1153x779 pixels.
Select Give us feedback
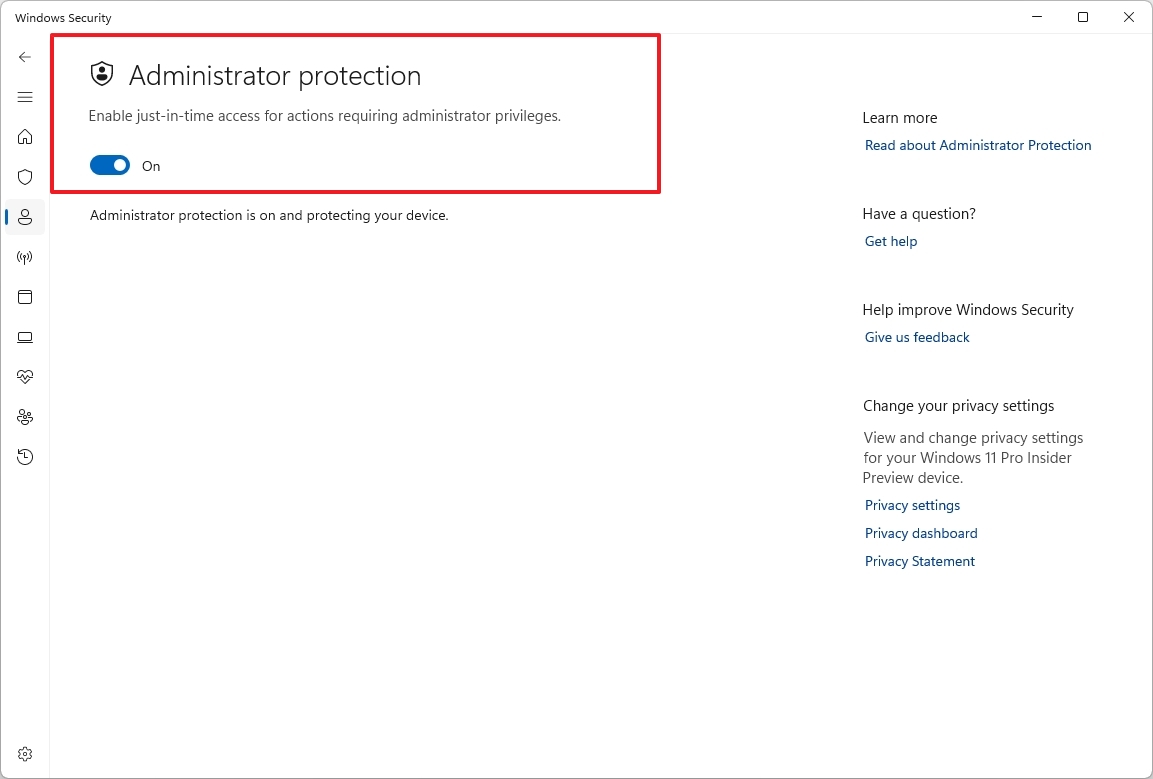click(916, 337)
